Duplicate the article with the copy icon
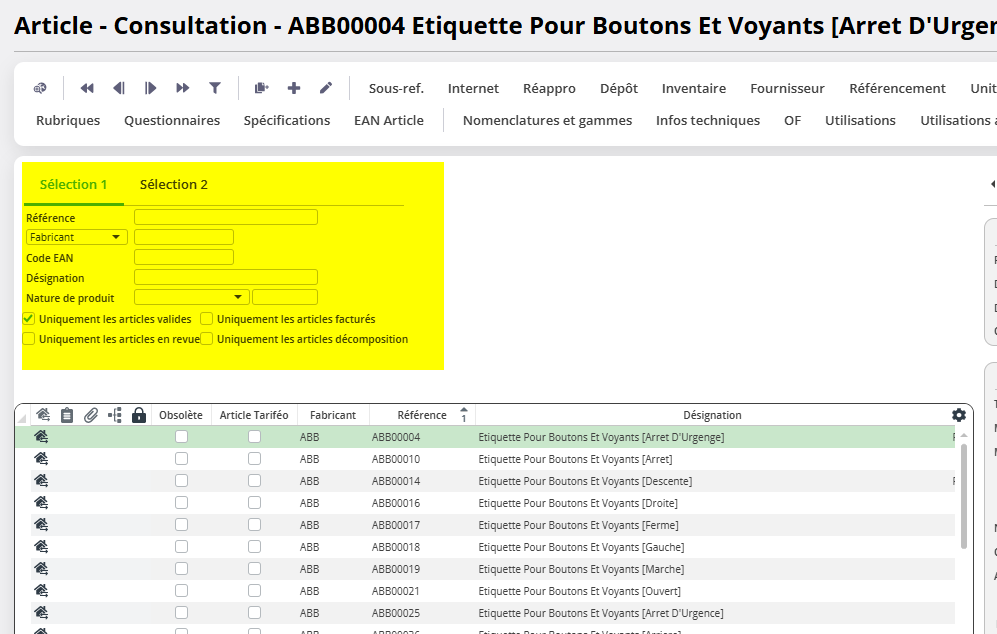997x634 pixels. point(261,88)
